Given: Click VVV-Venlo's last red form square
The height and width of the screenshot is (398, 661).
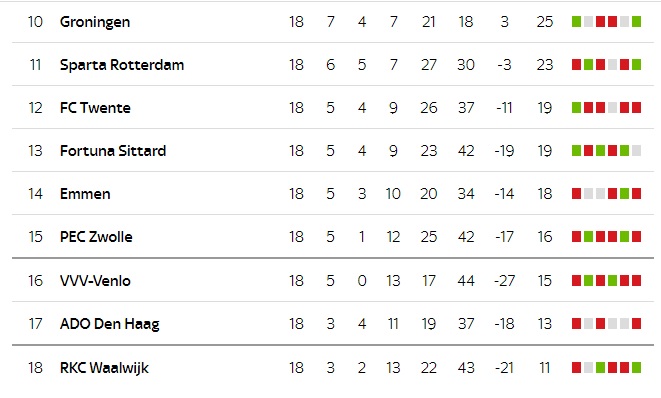Looking at the screenshot, I should pyautogui.click(x=637, y=280).
